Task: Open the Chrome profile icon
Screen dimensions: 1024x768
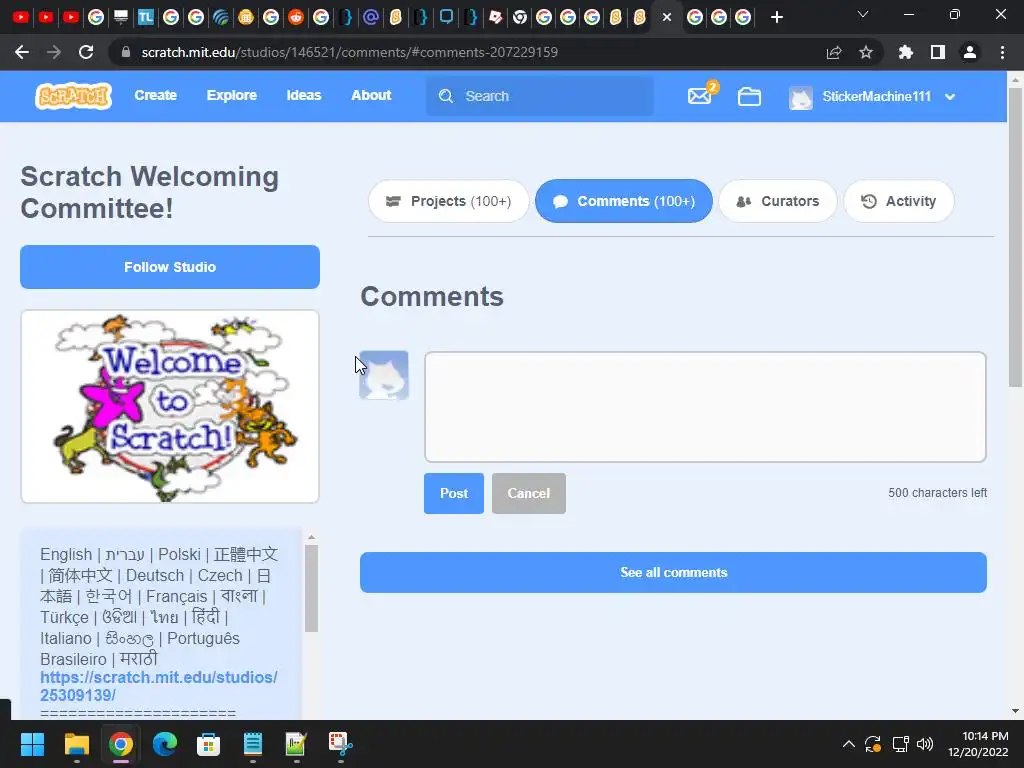Action: (x=970, y=52)
